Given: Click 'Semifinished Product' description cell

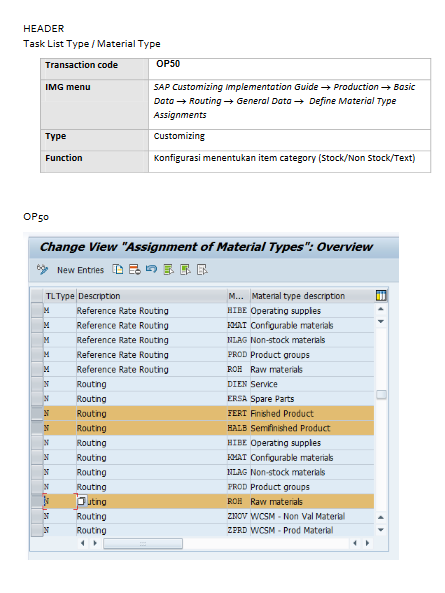Looking at the screenshot, I should pyautogui.click(x=312, y=428).
